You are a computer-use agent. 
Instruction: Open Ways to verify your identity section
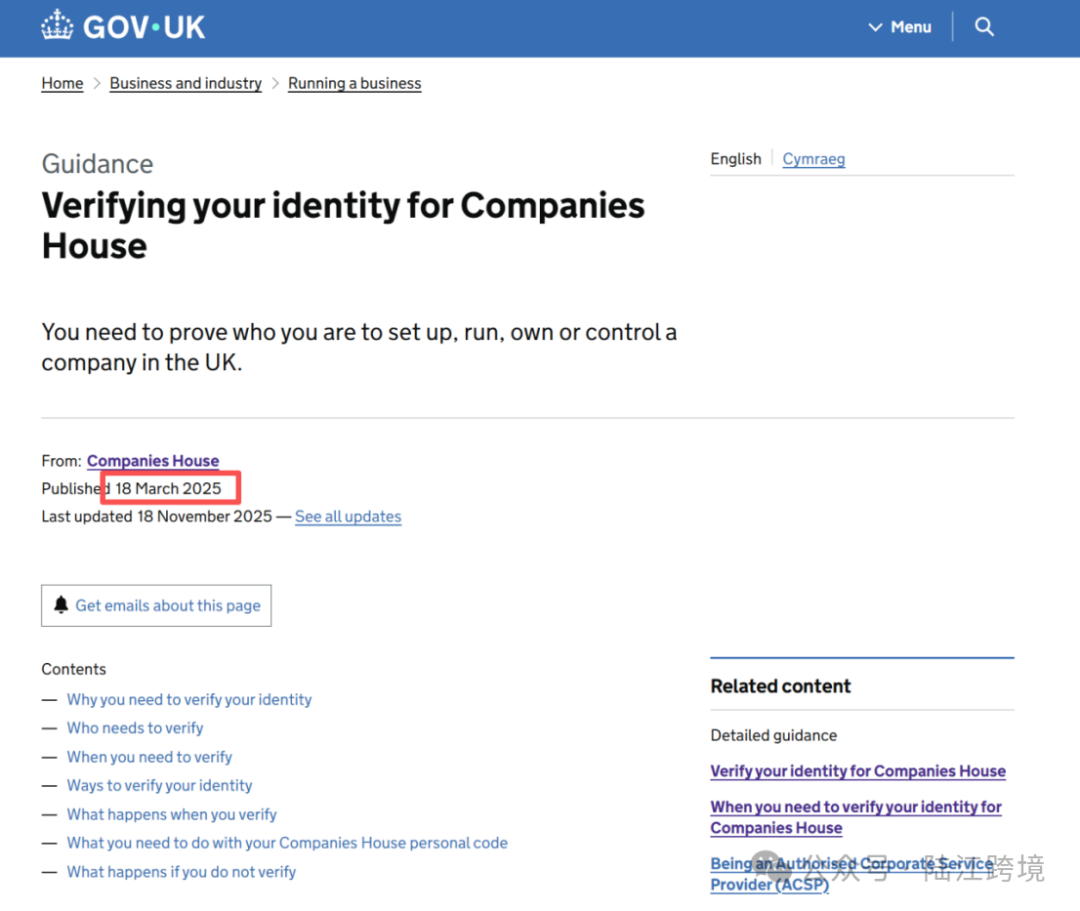[159, 785]
